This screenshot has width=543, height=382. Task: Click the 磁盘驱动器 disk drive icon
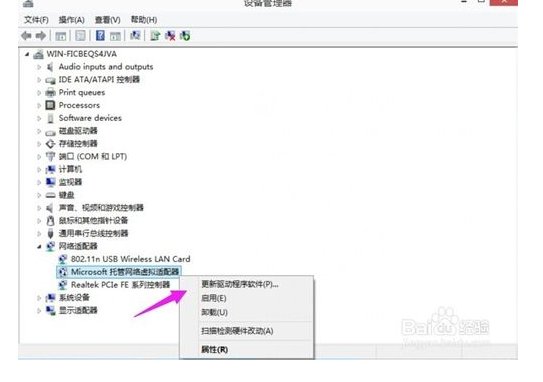(x=51, y=132)
